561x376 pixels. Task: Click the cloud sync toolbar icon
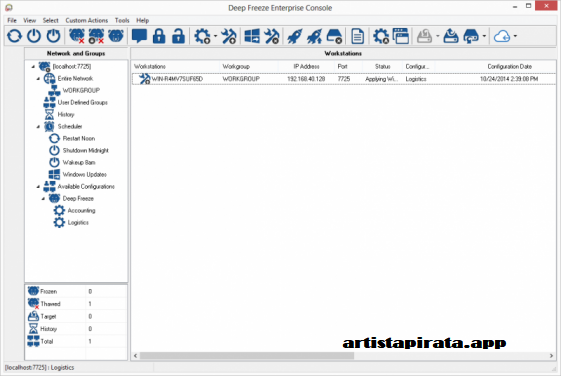[x=502, y=36]
